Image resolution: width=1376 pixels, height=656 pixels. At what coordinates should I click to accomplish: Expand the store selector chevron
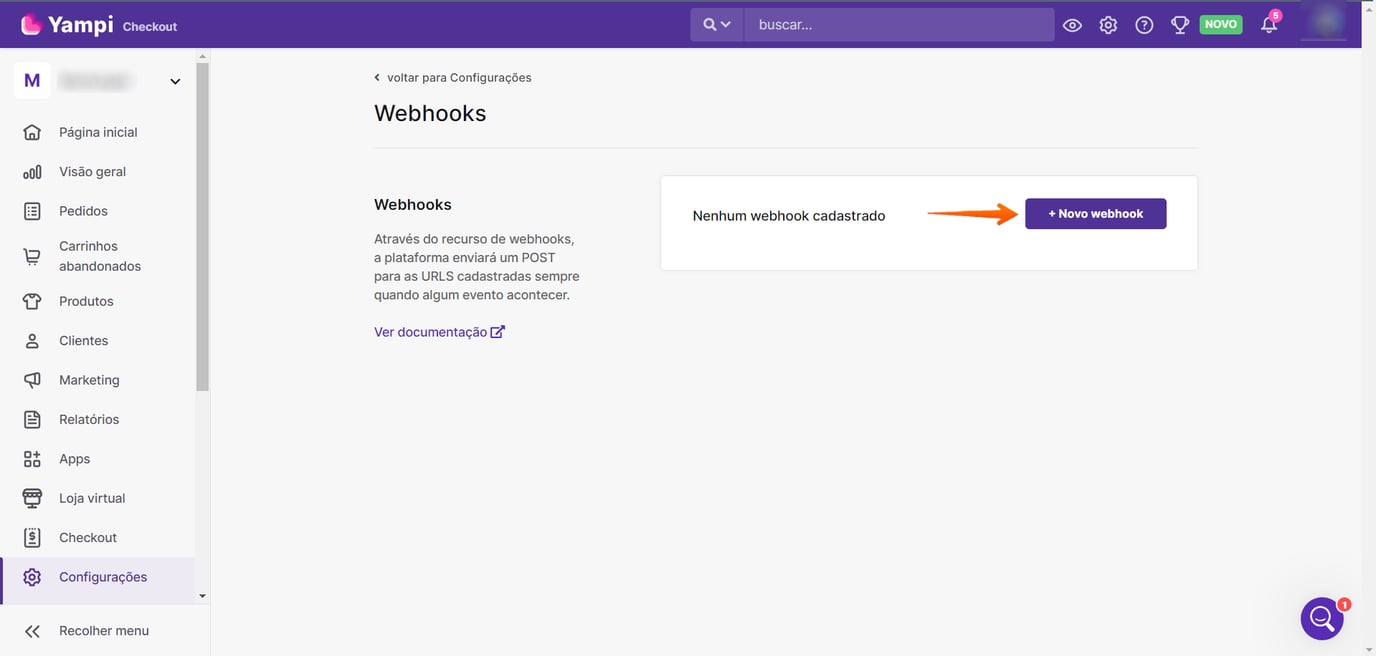click(175, 81)
